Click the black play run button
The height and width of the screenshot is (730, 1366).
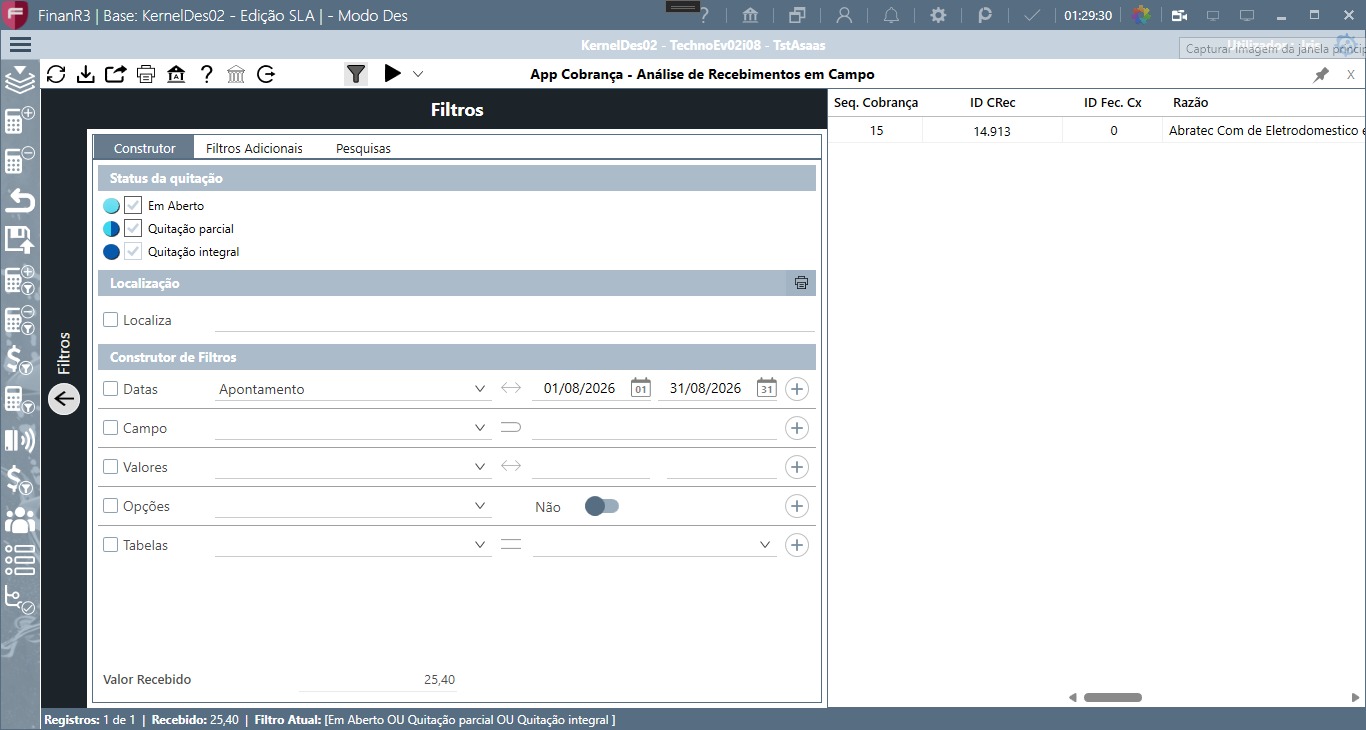click(x=392, y=73)
